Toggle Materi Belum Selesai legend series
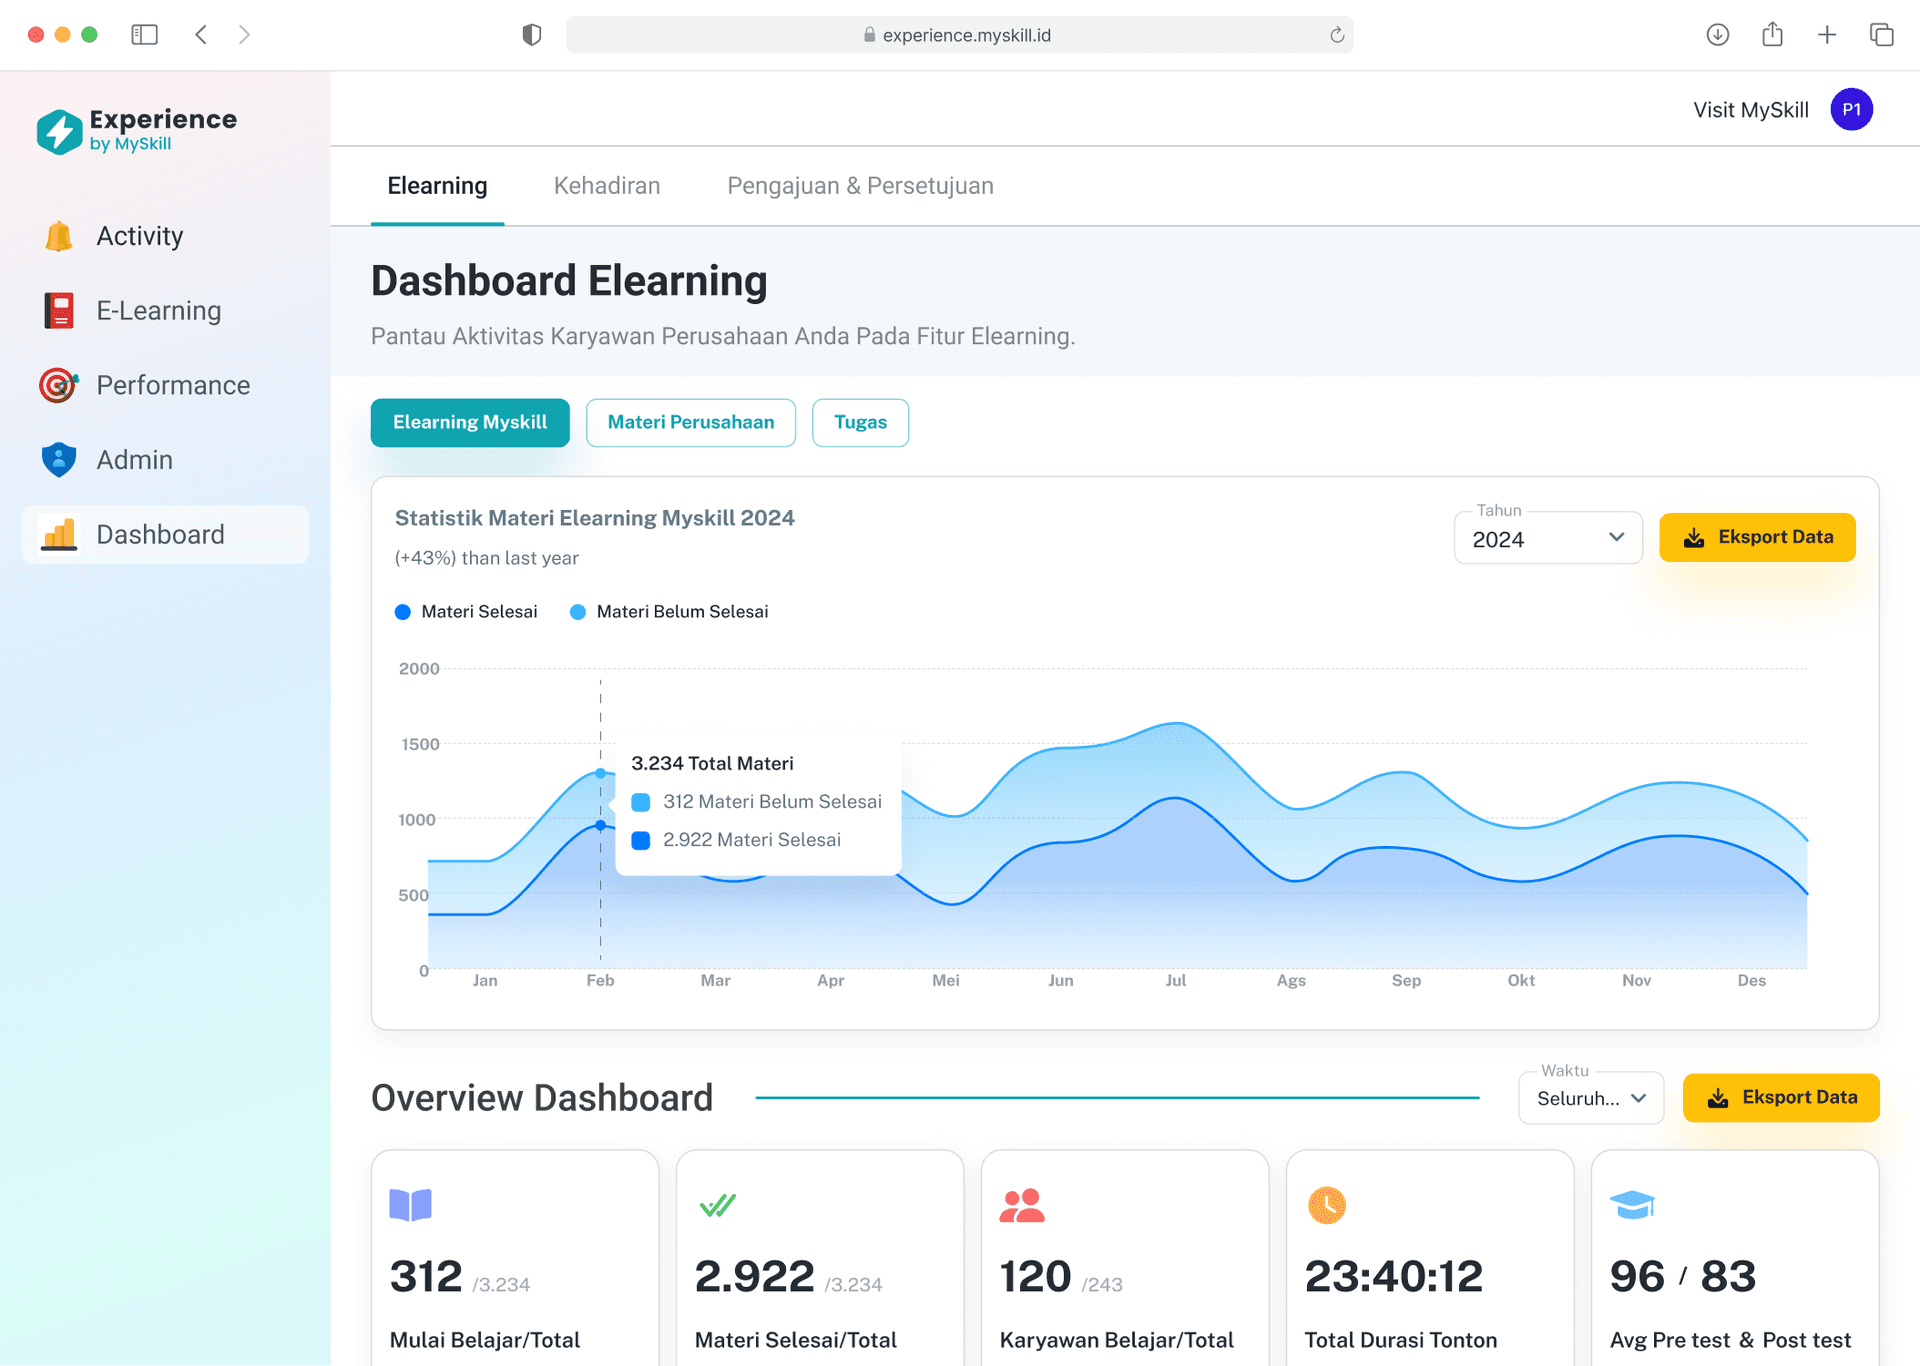 [x=669, y=612]
